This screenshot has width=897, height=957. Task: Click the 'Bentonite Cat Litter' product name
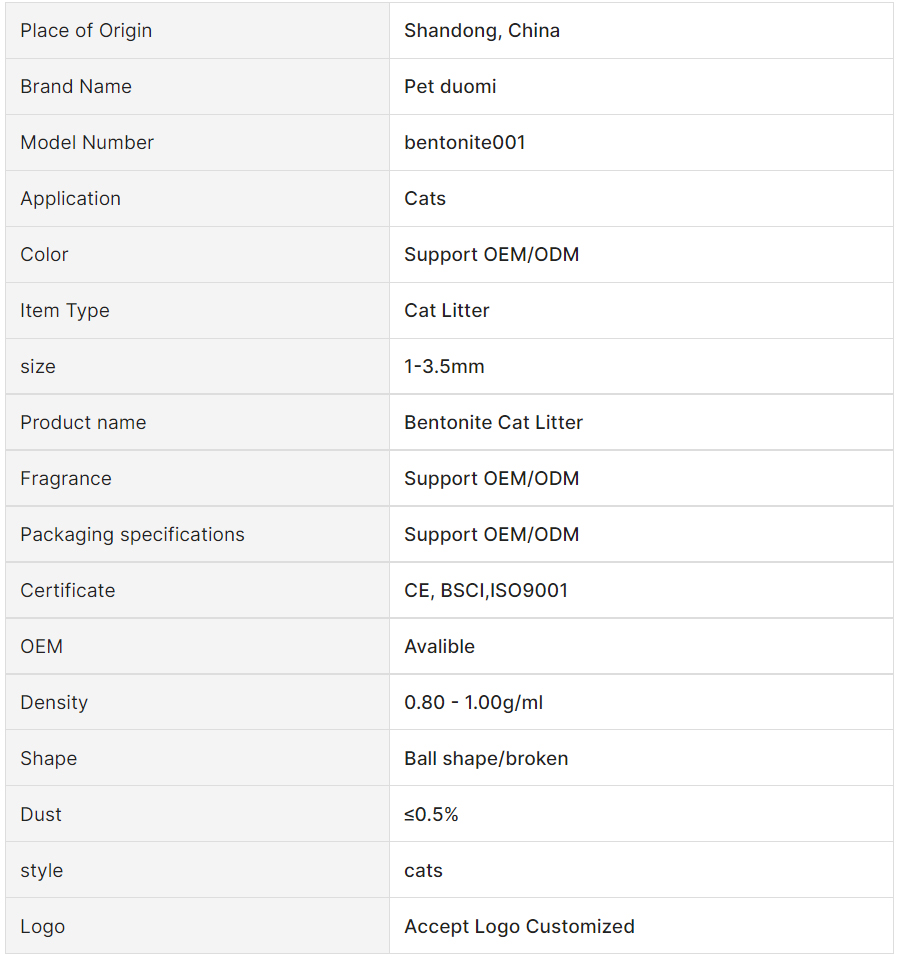[493, 423]
